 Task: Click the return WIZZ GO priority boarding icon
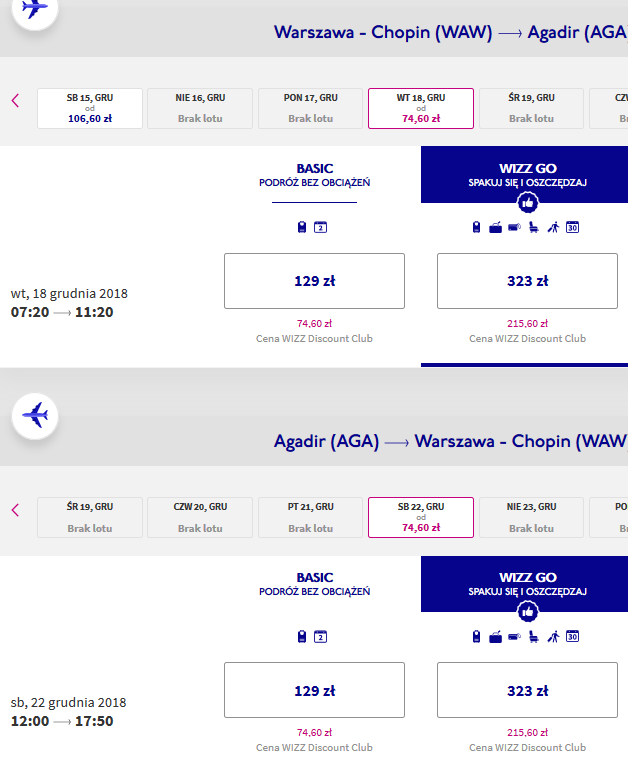[x=553, y=636]
